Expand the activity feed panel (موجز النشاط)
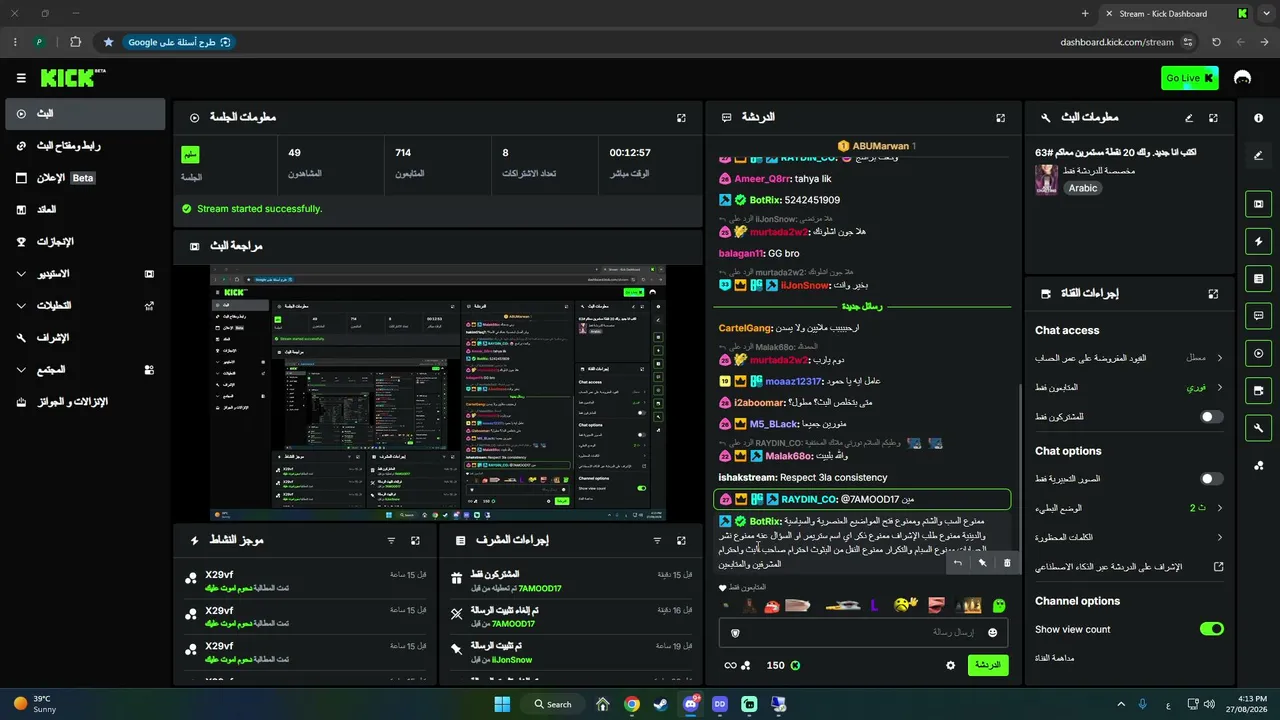 pos(415,540)
